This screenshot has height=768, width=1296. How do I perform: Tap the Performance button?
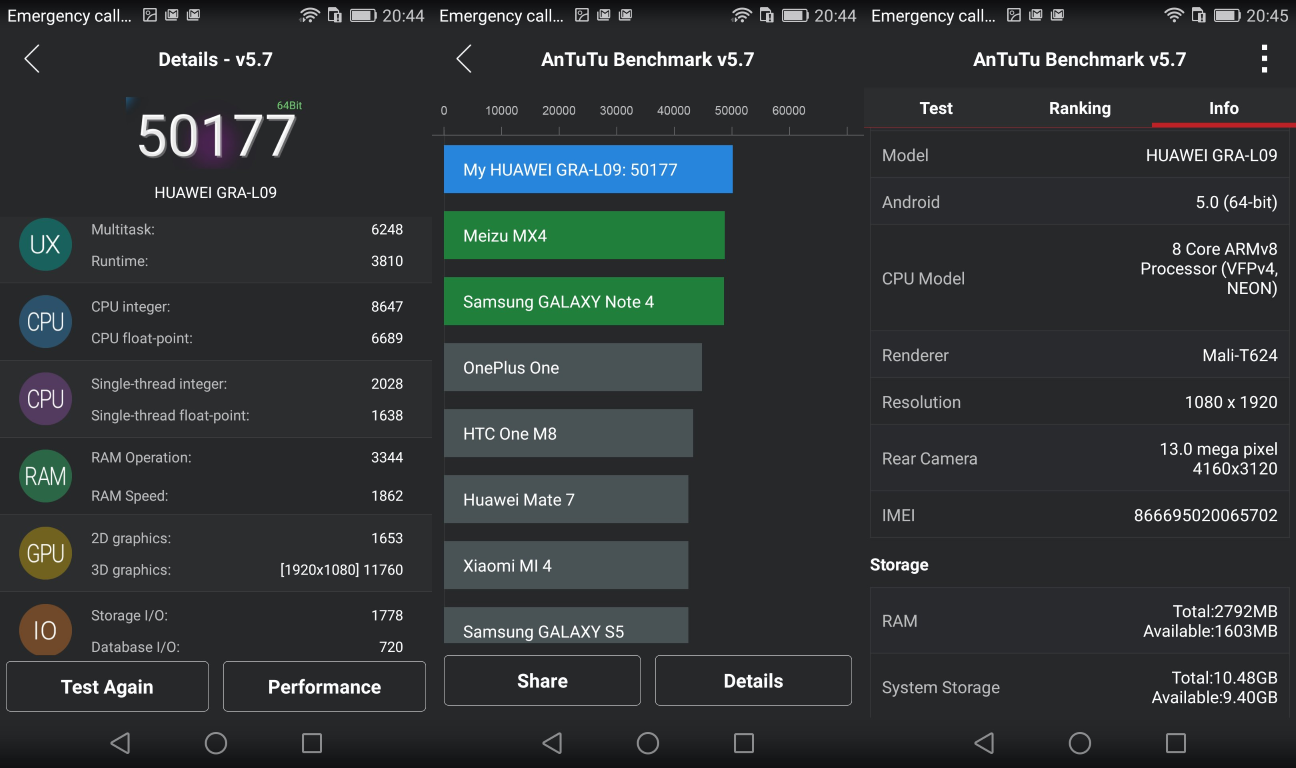[324, 687]
